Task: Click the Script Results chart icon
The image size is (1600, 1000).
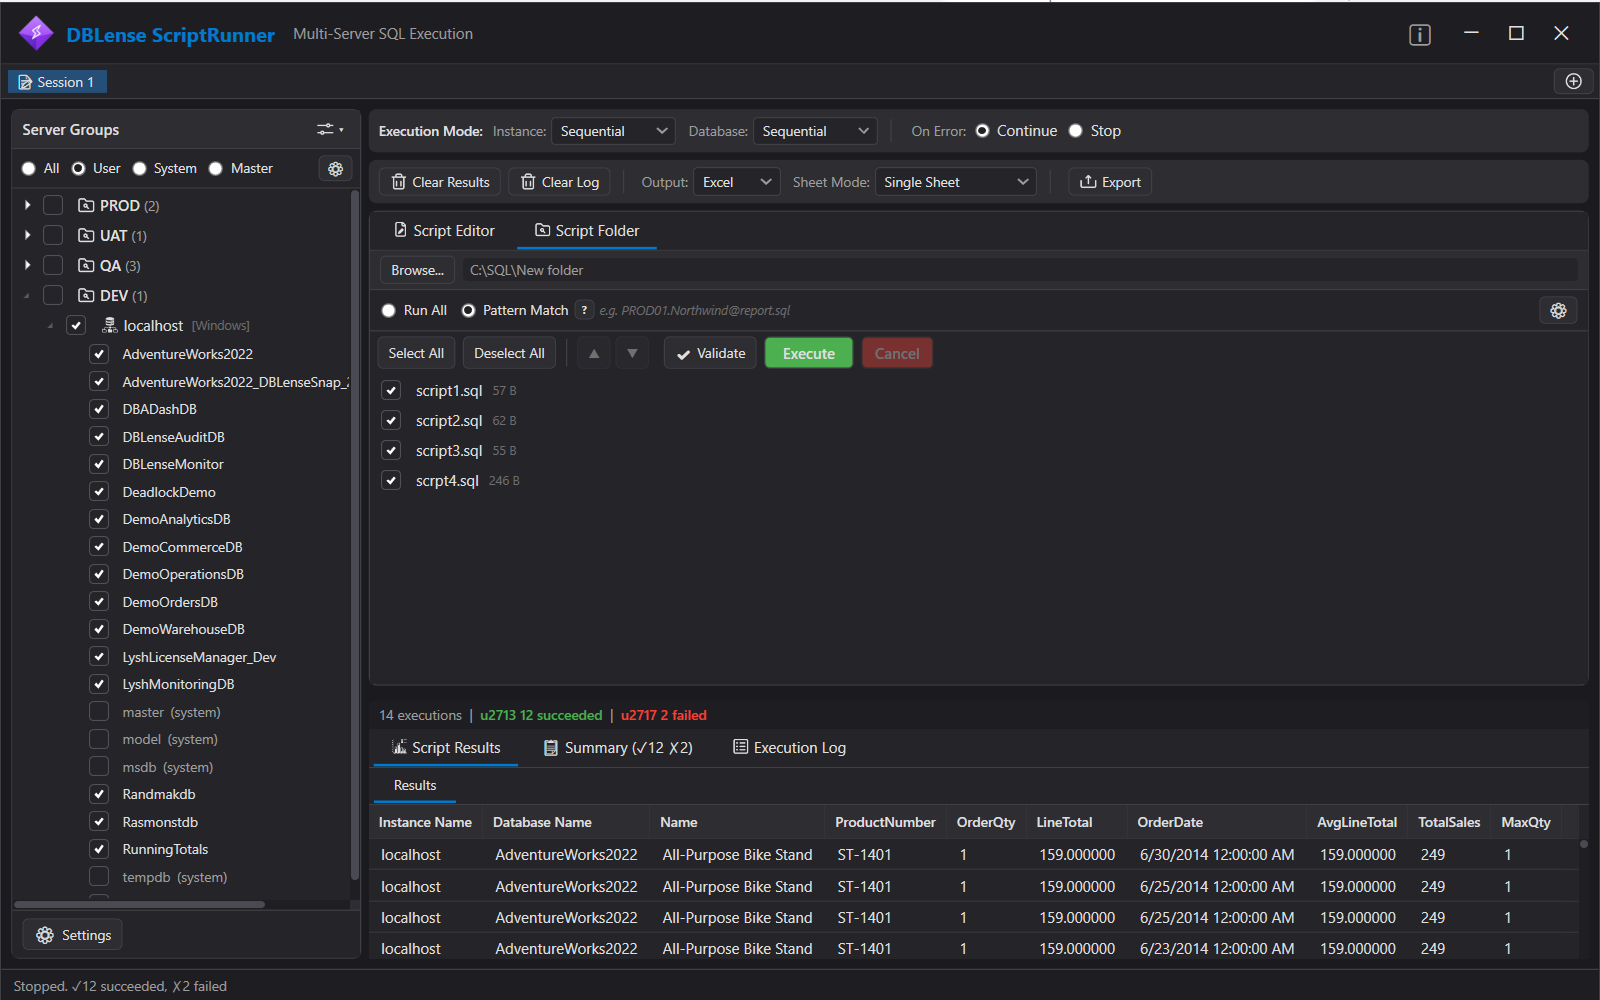Action: click(x=399, y=747)
